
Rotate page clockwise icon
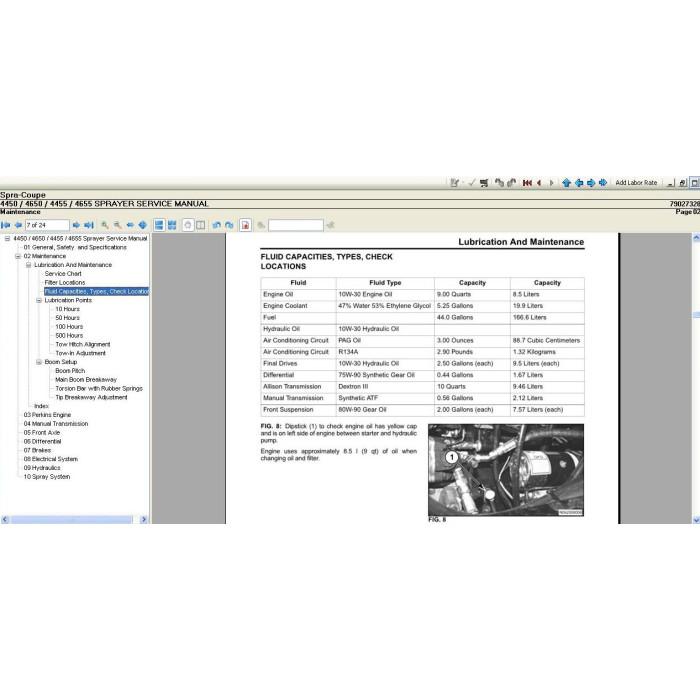pos(229,225)
